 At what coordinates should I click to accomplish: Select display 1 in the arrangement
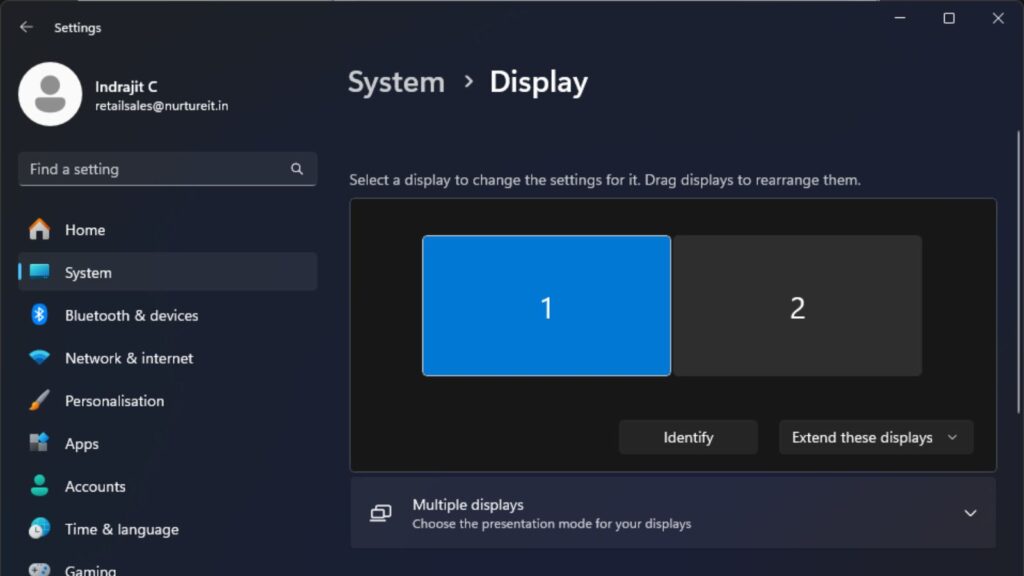(546, 306)
